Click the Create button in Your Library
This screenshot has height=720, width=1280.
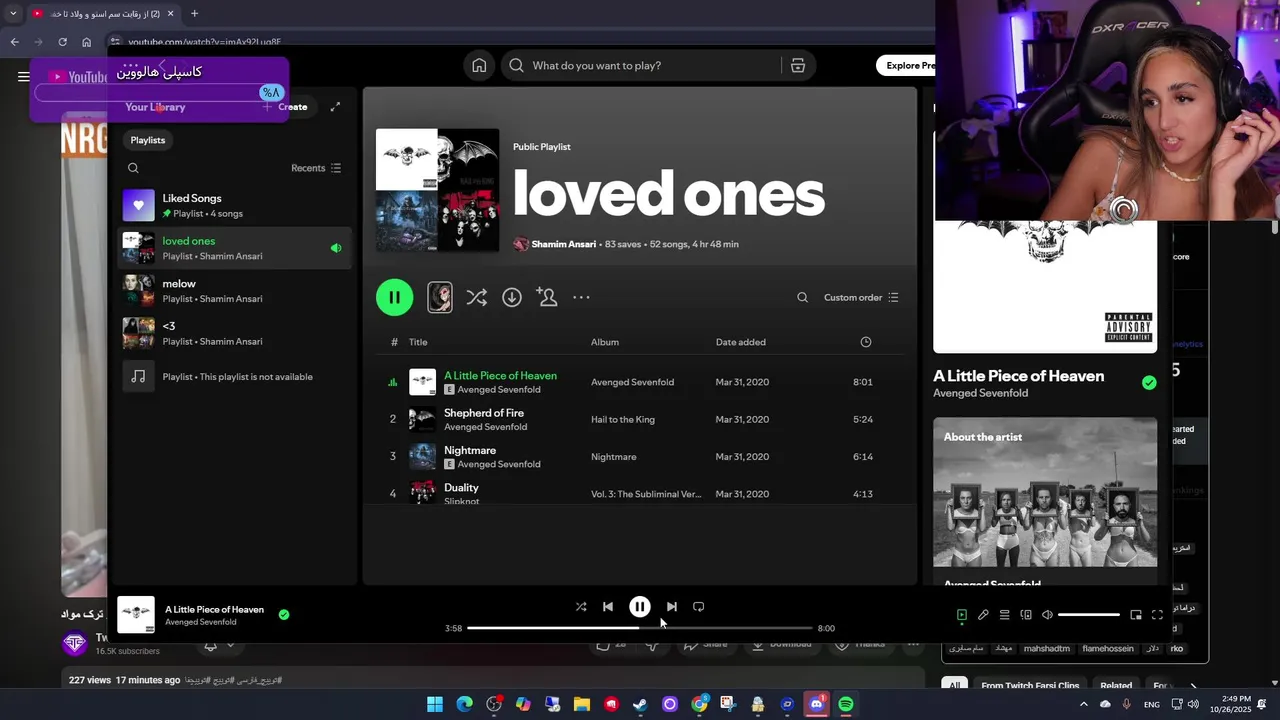click(x=286, y=106)
